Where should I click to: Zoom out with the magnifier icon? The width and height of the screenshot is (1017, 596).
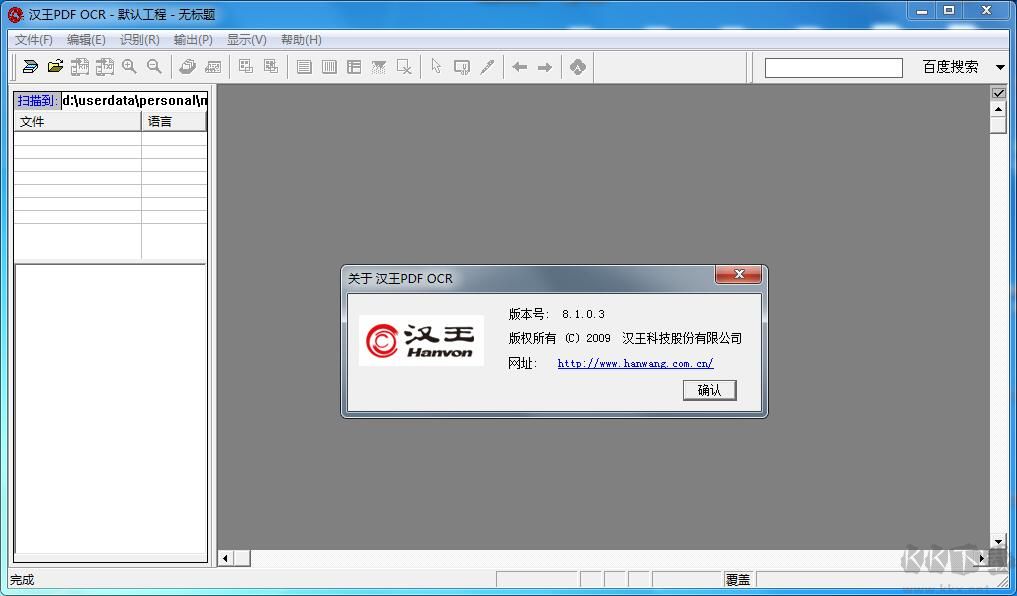(153, 66)
